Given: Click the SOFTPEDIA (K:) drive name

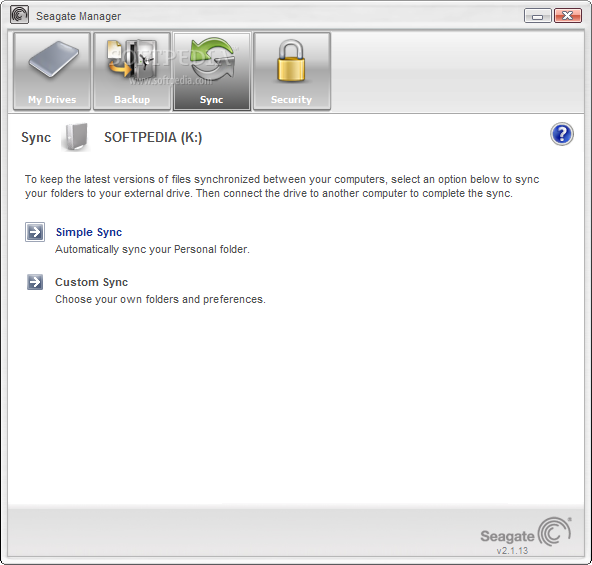Looking at the screenshot, I should pyautogui.click(x=153, y=137).
